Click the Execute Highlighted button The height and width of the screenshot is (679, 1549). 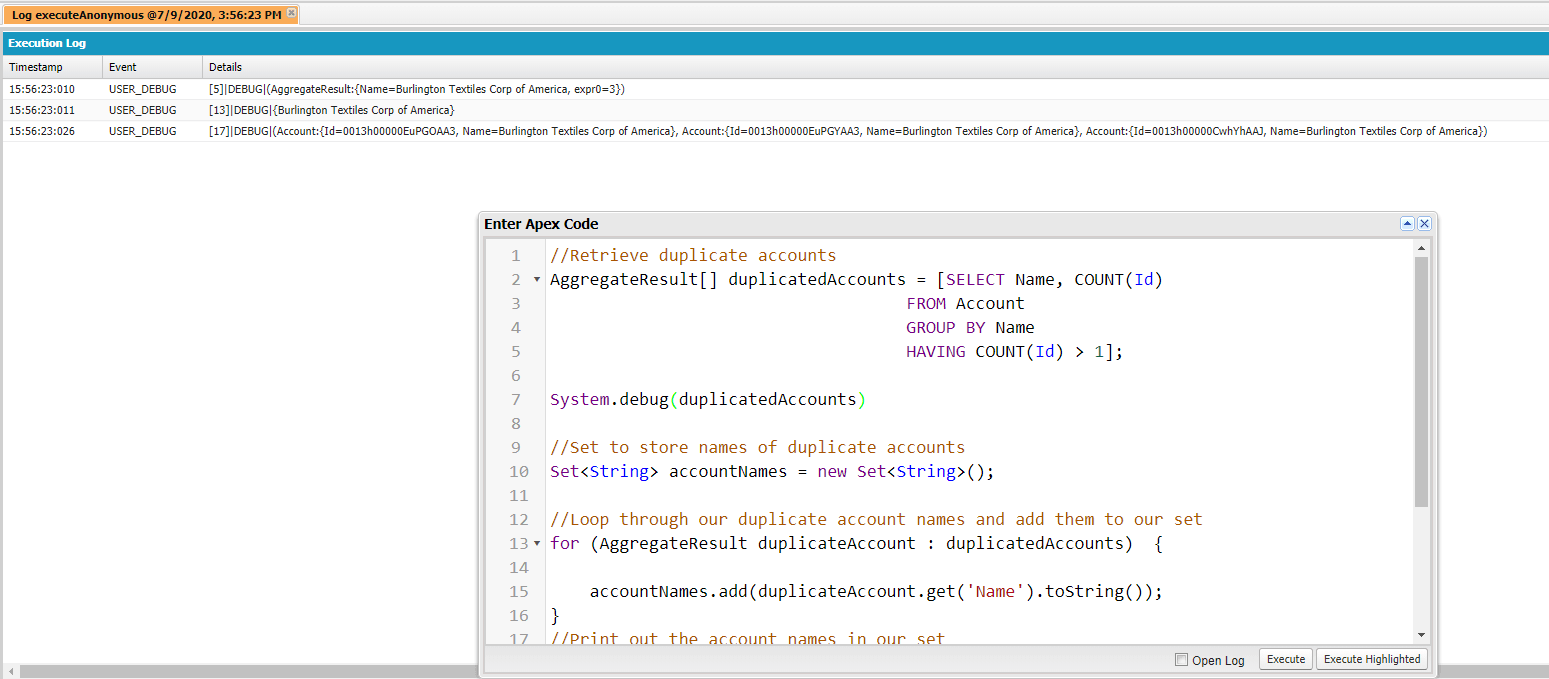1371,659
